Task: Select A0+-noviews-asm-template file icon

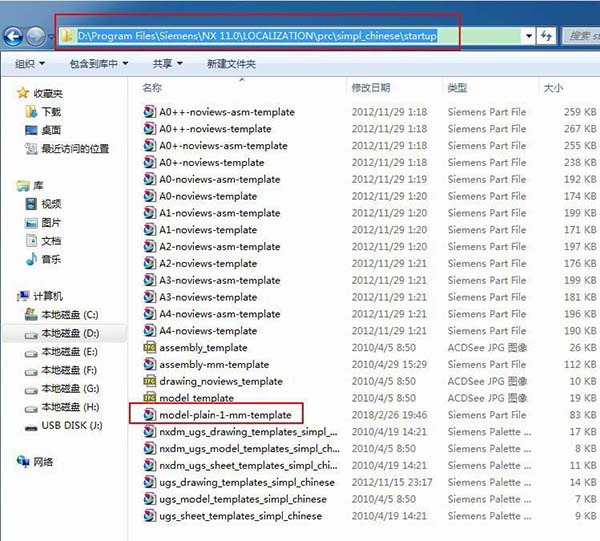Action: coord(150,145)
